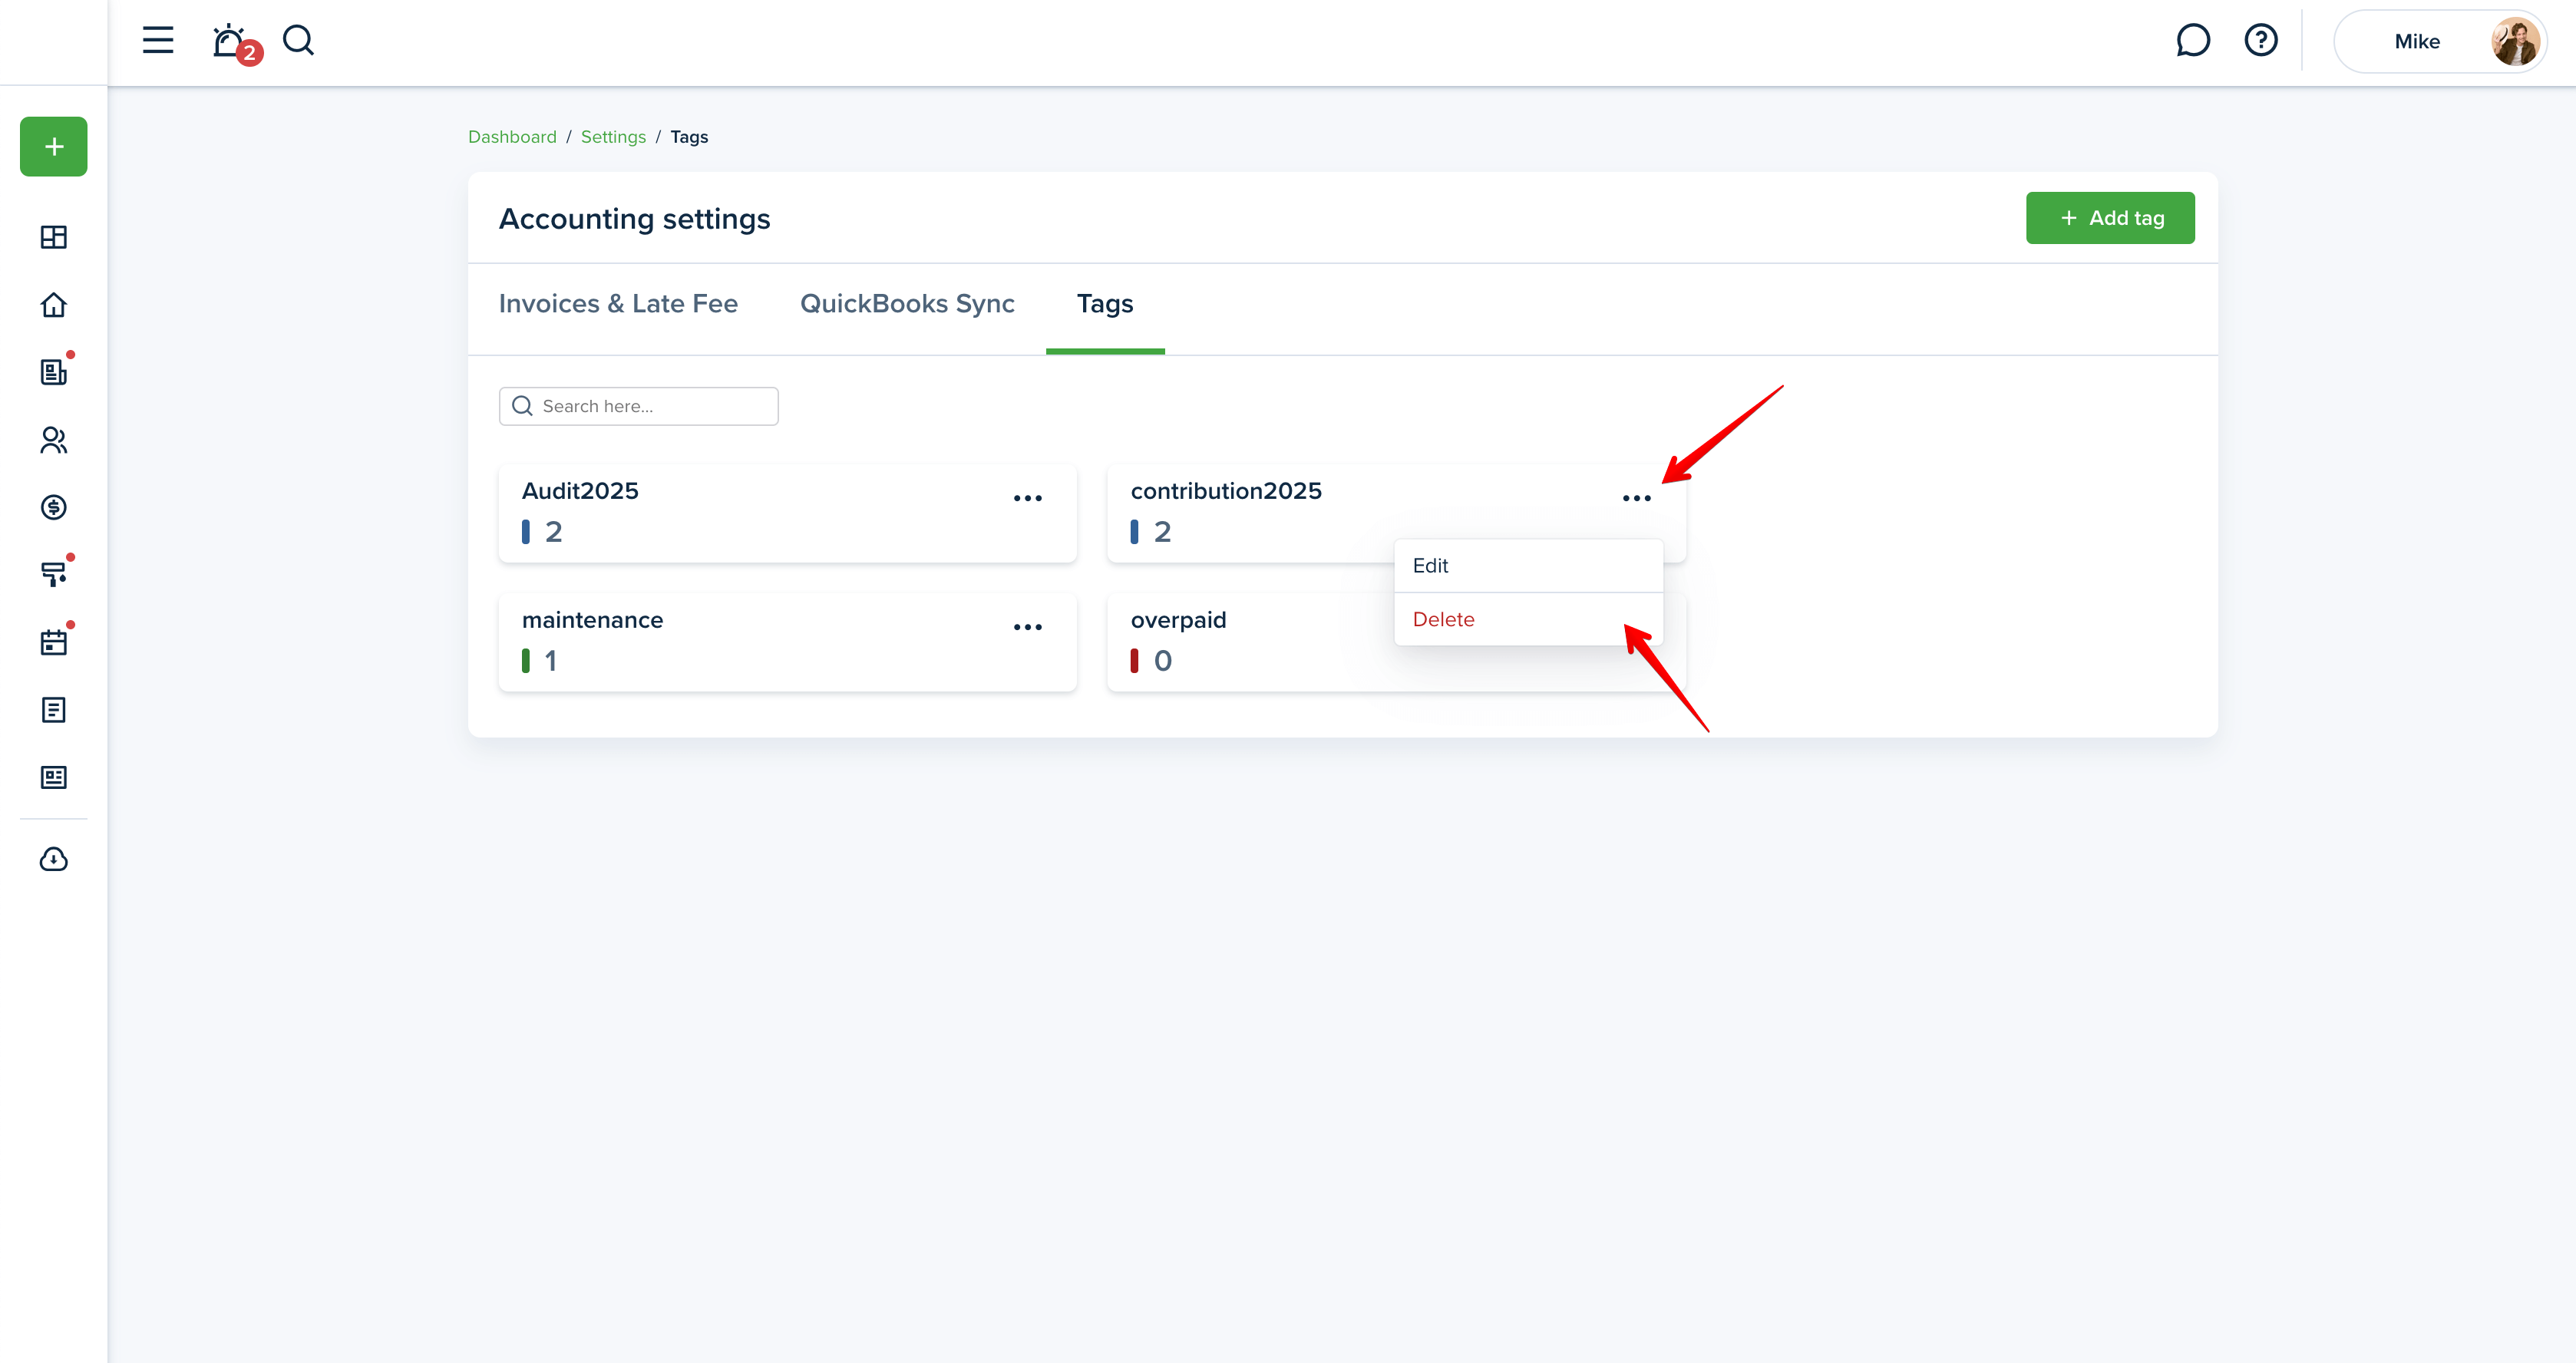Go to Dashboard breadcrumb link

(x=512, y=137)
